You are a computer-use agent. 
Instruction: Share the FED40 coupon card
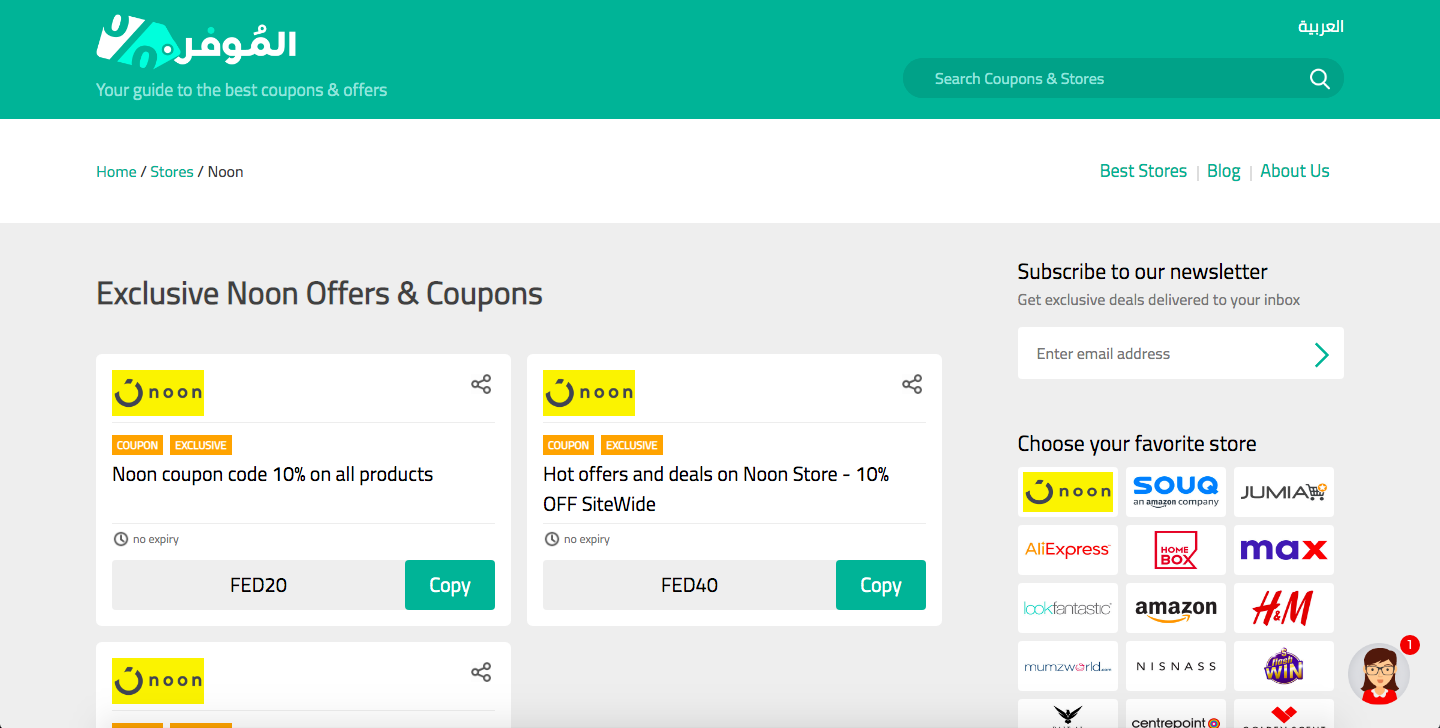pos(912,384)
